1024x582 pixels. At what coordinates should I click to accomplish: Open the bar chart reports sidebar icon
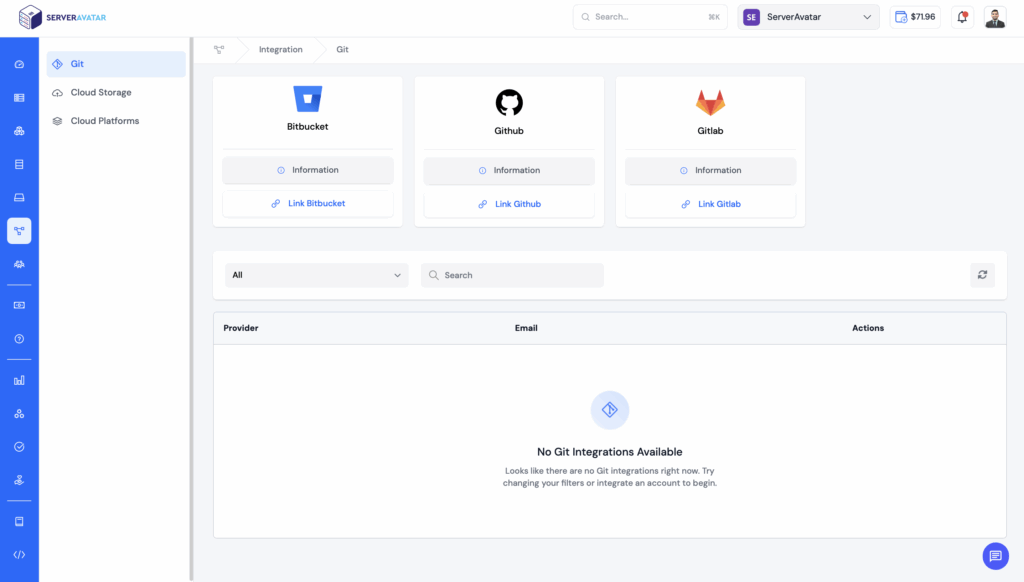coord(19,380)
